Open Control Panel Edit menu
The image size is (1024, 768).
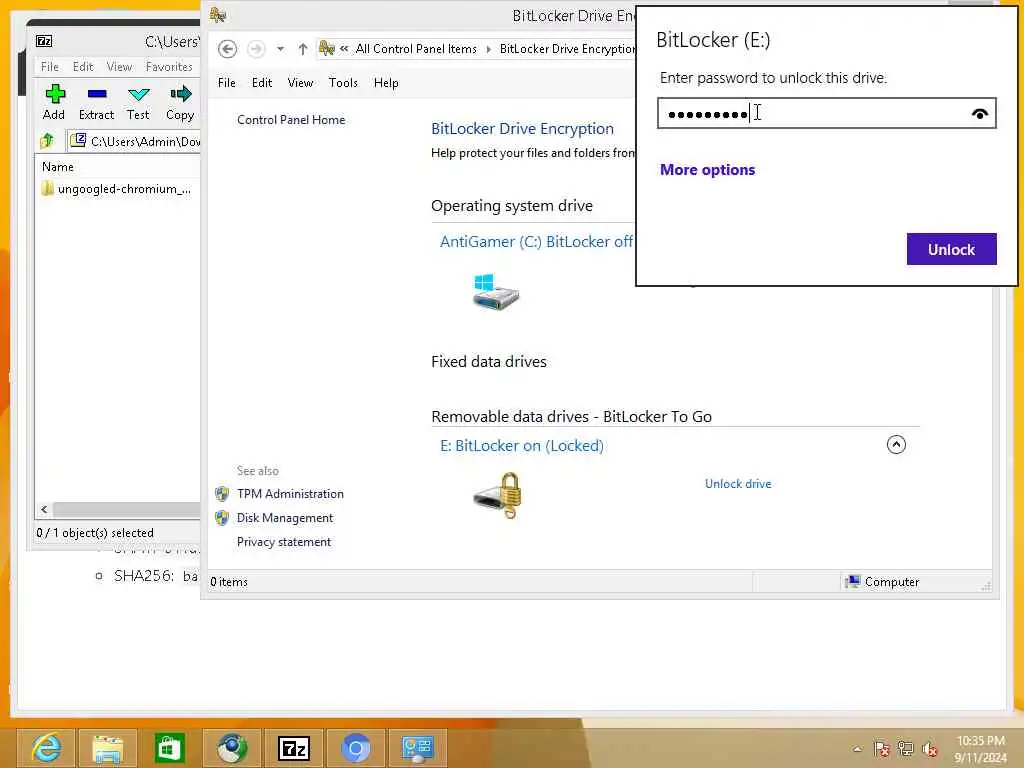(262, 83)
